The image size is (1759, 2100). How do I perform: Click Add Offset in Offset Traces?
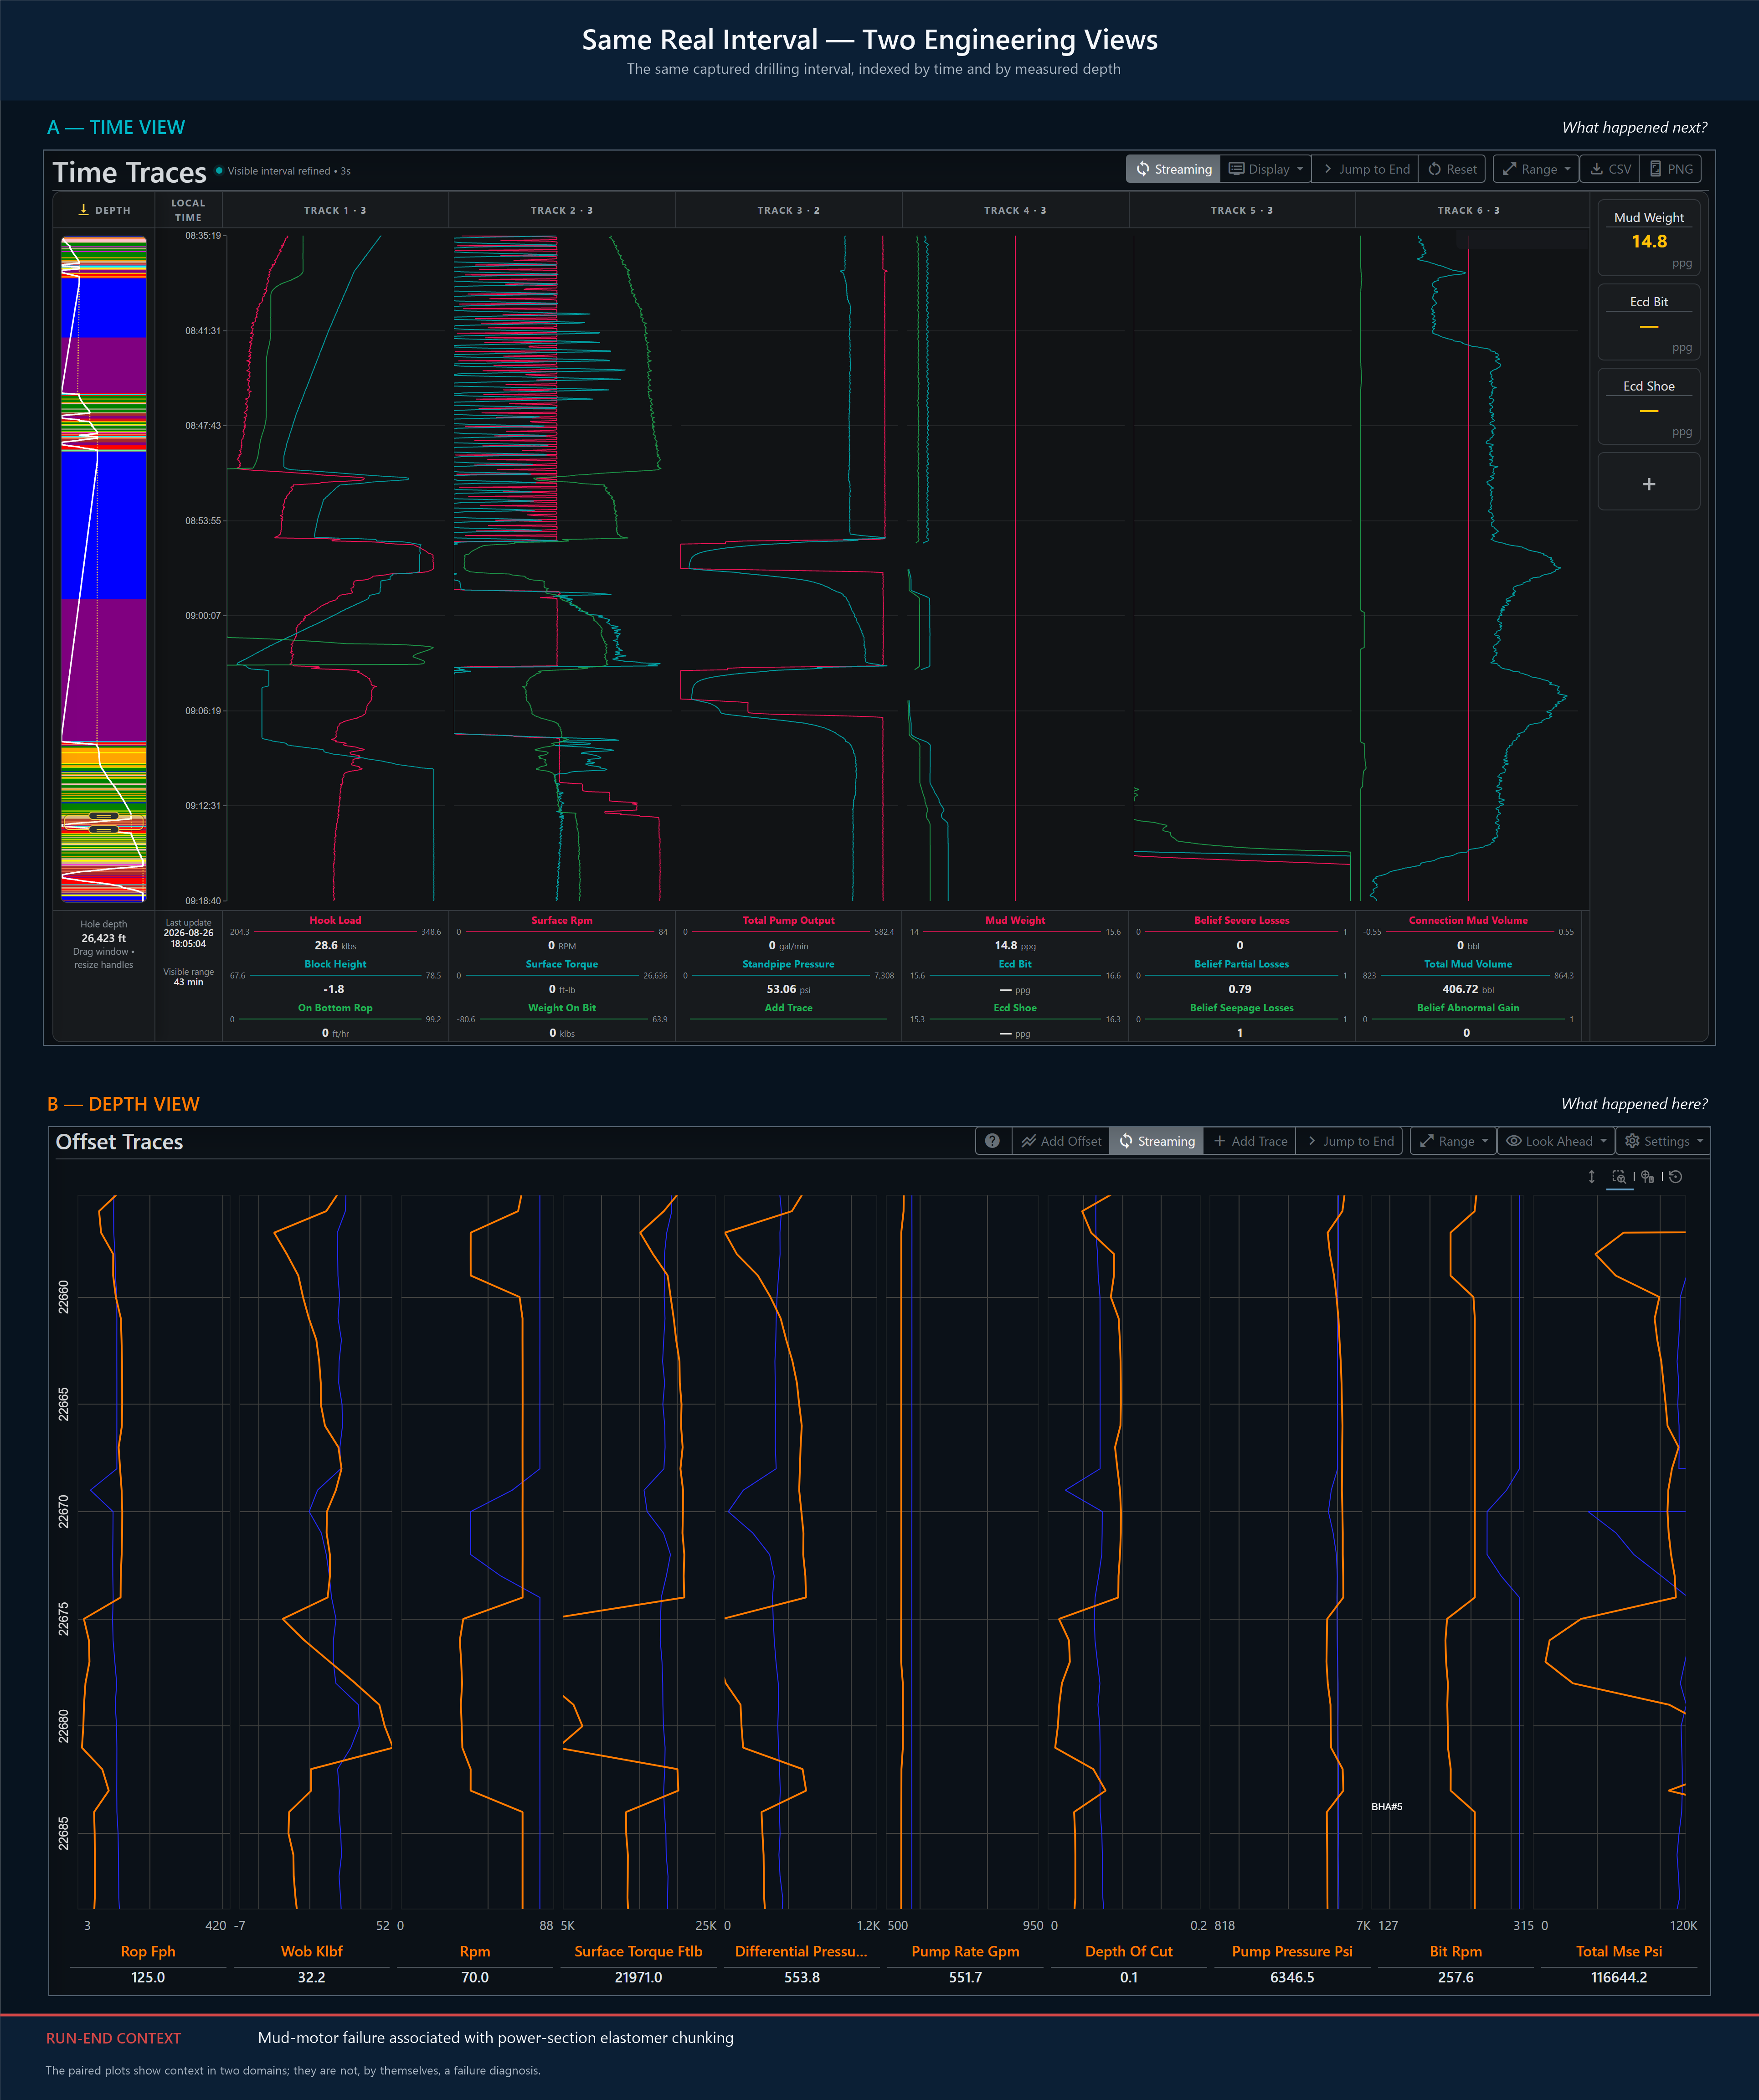click(x=1061, y=1141)
